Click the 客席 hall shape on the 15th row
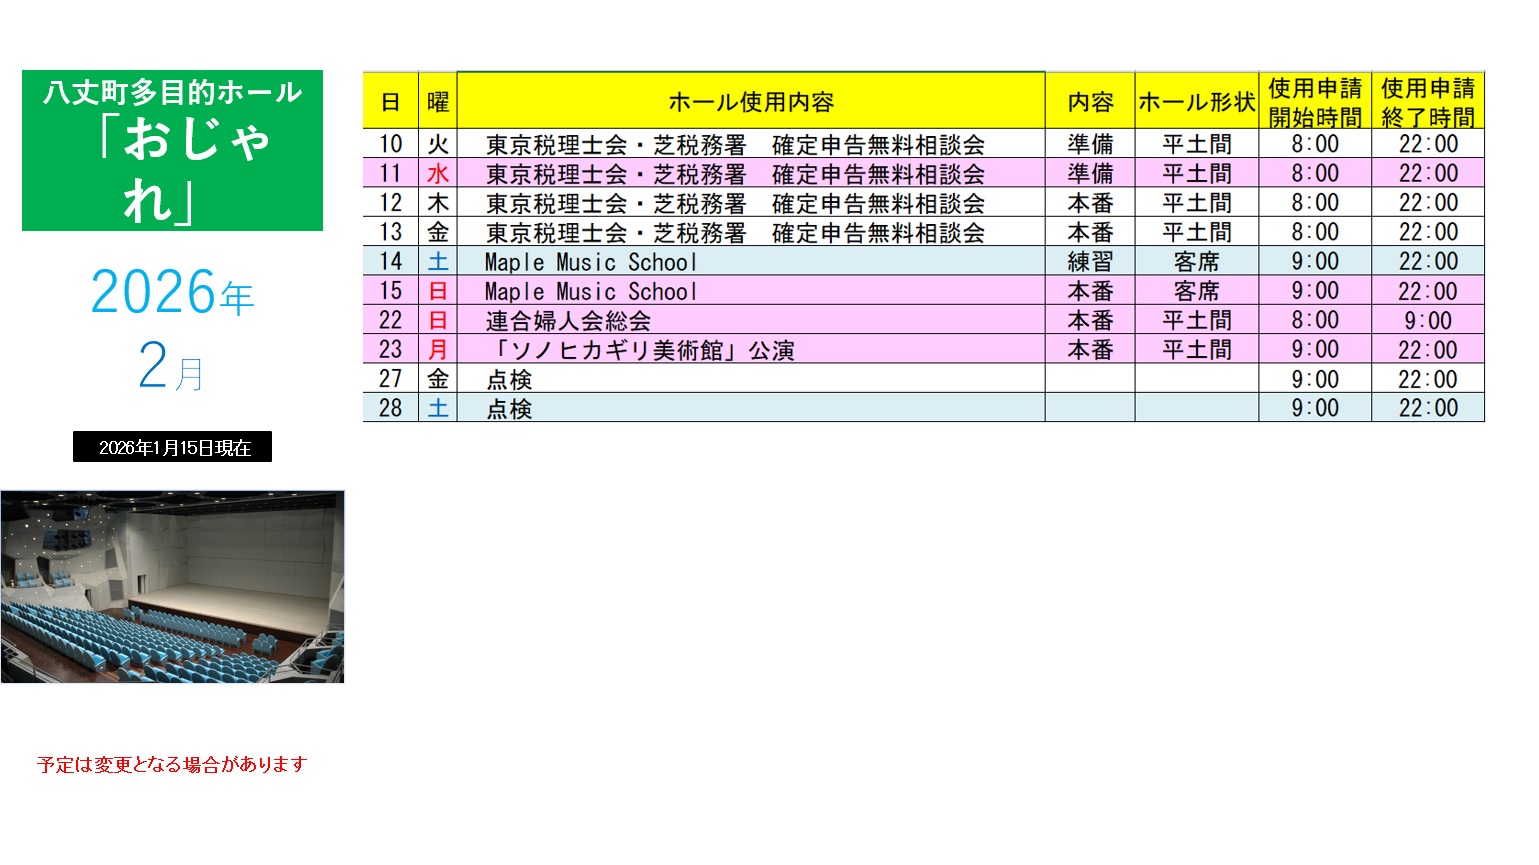The height and width of the screenshot is (865, 1539). click(1196, 292)
